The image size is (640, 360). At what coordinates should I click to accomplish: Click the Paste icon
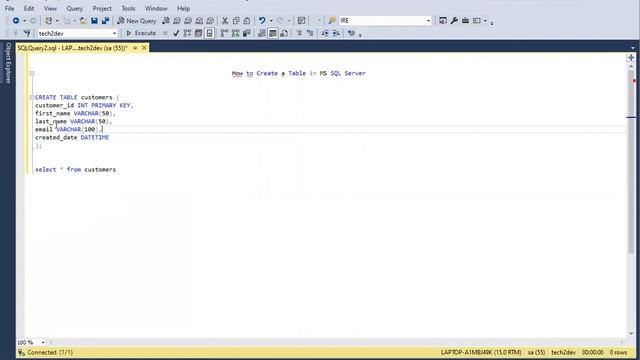(247, 20)
